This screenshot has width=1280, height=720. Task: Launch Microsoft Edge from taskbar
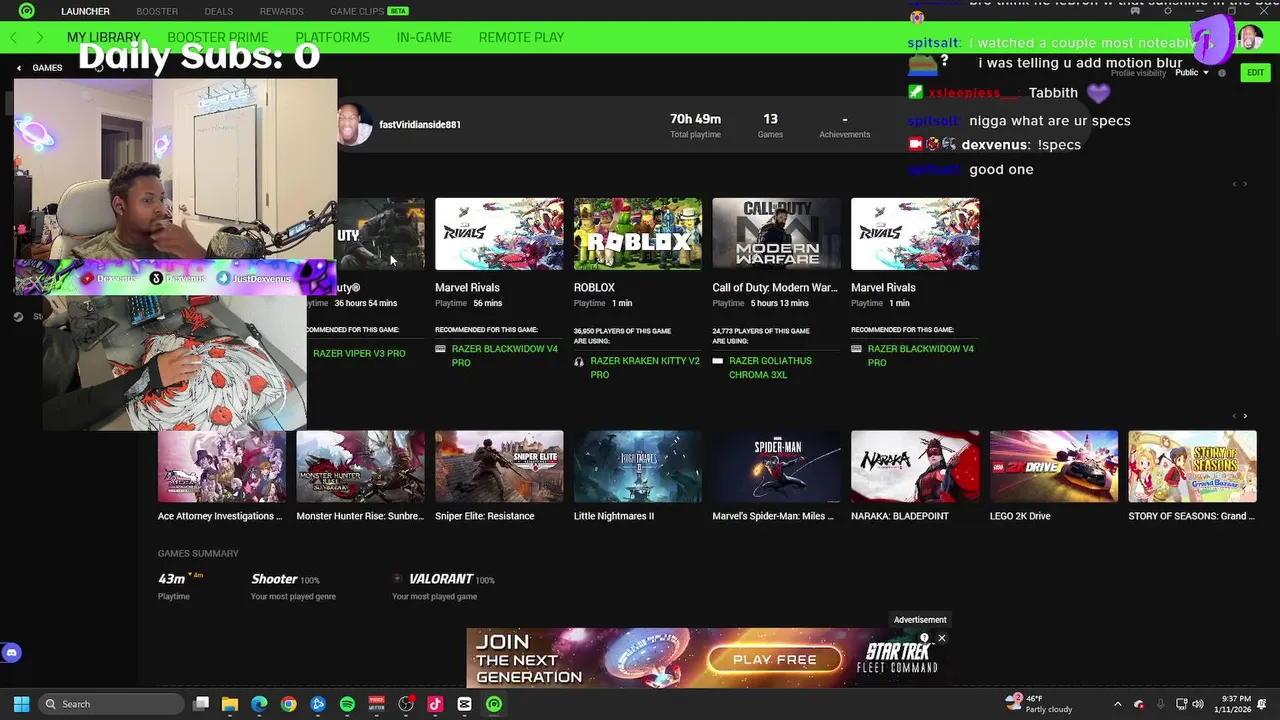point(259,704)
